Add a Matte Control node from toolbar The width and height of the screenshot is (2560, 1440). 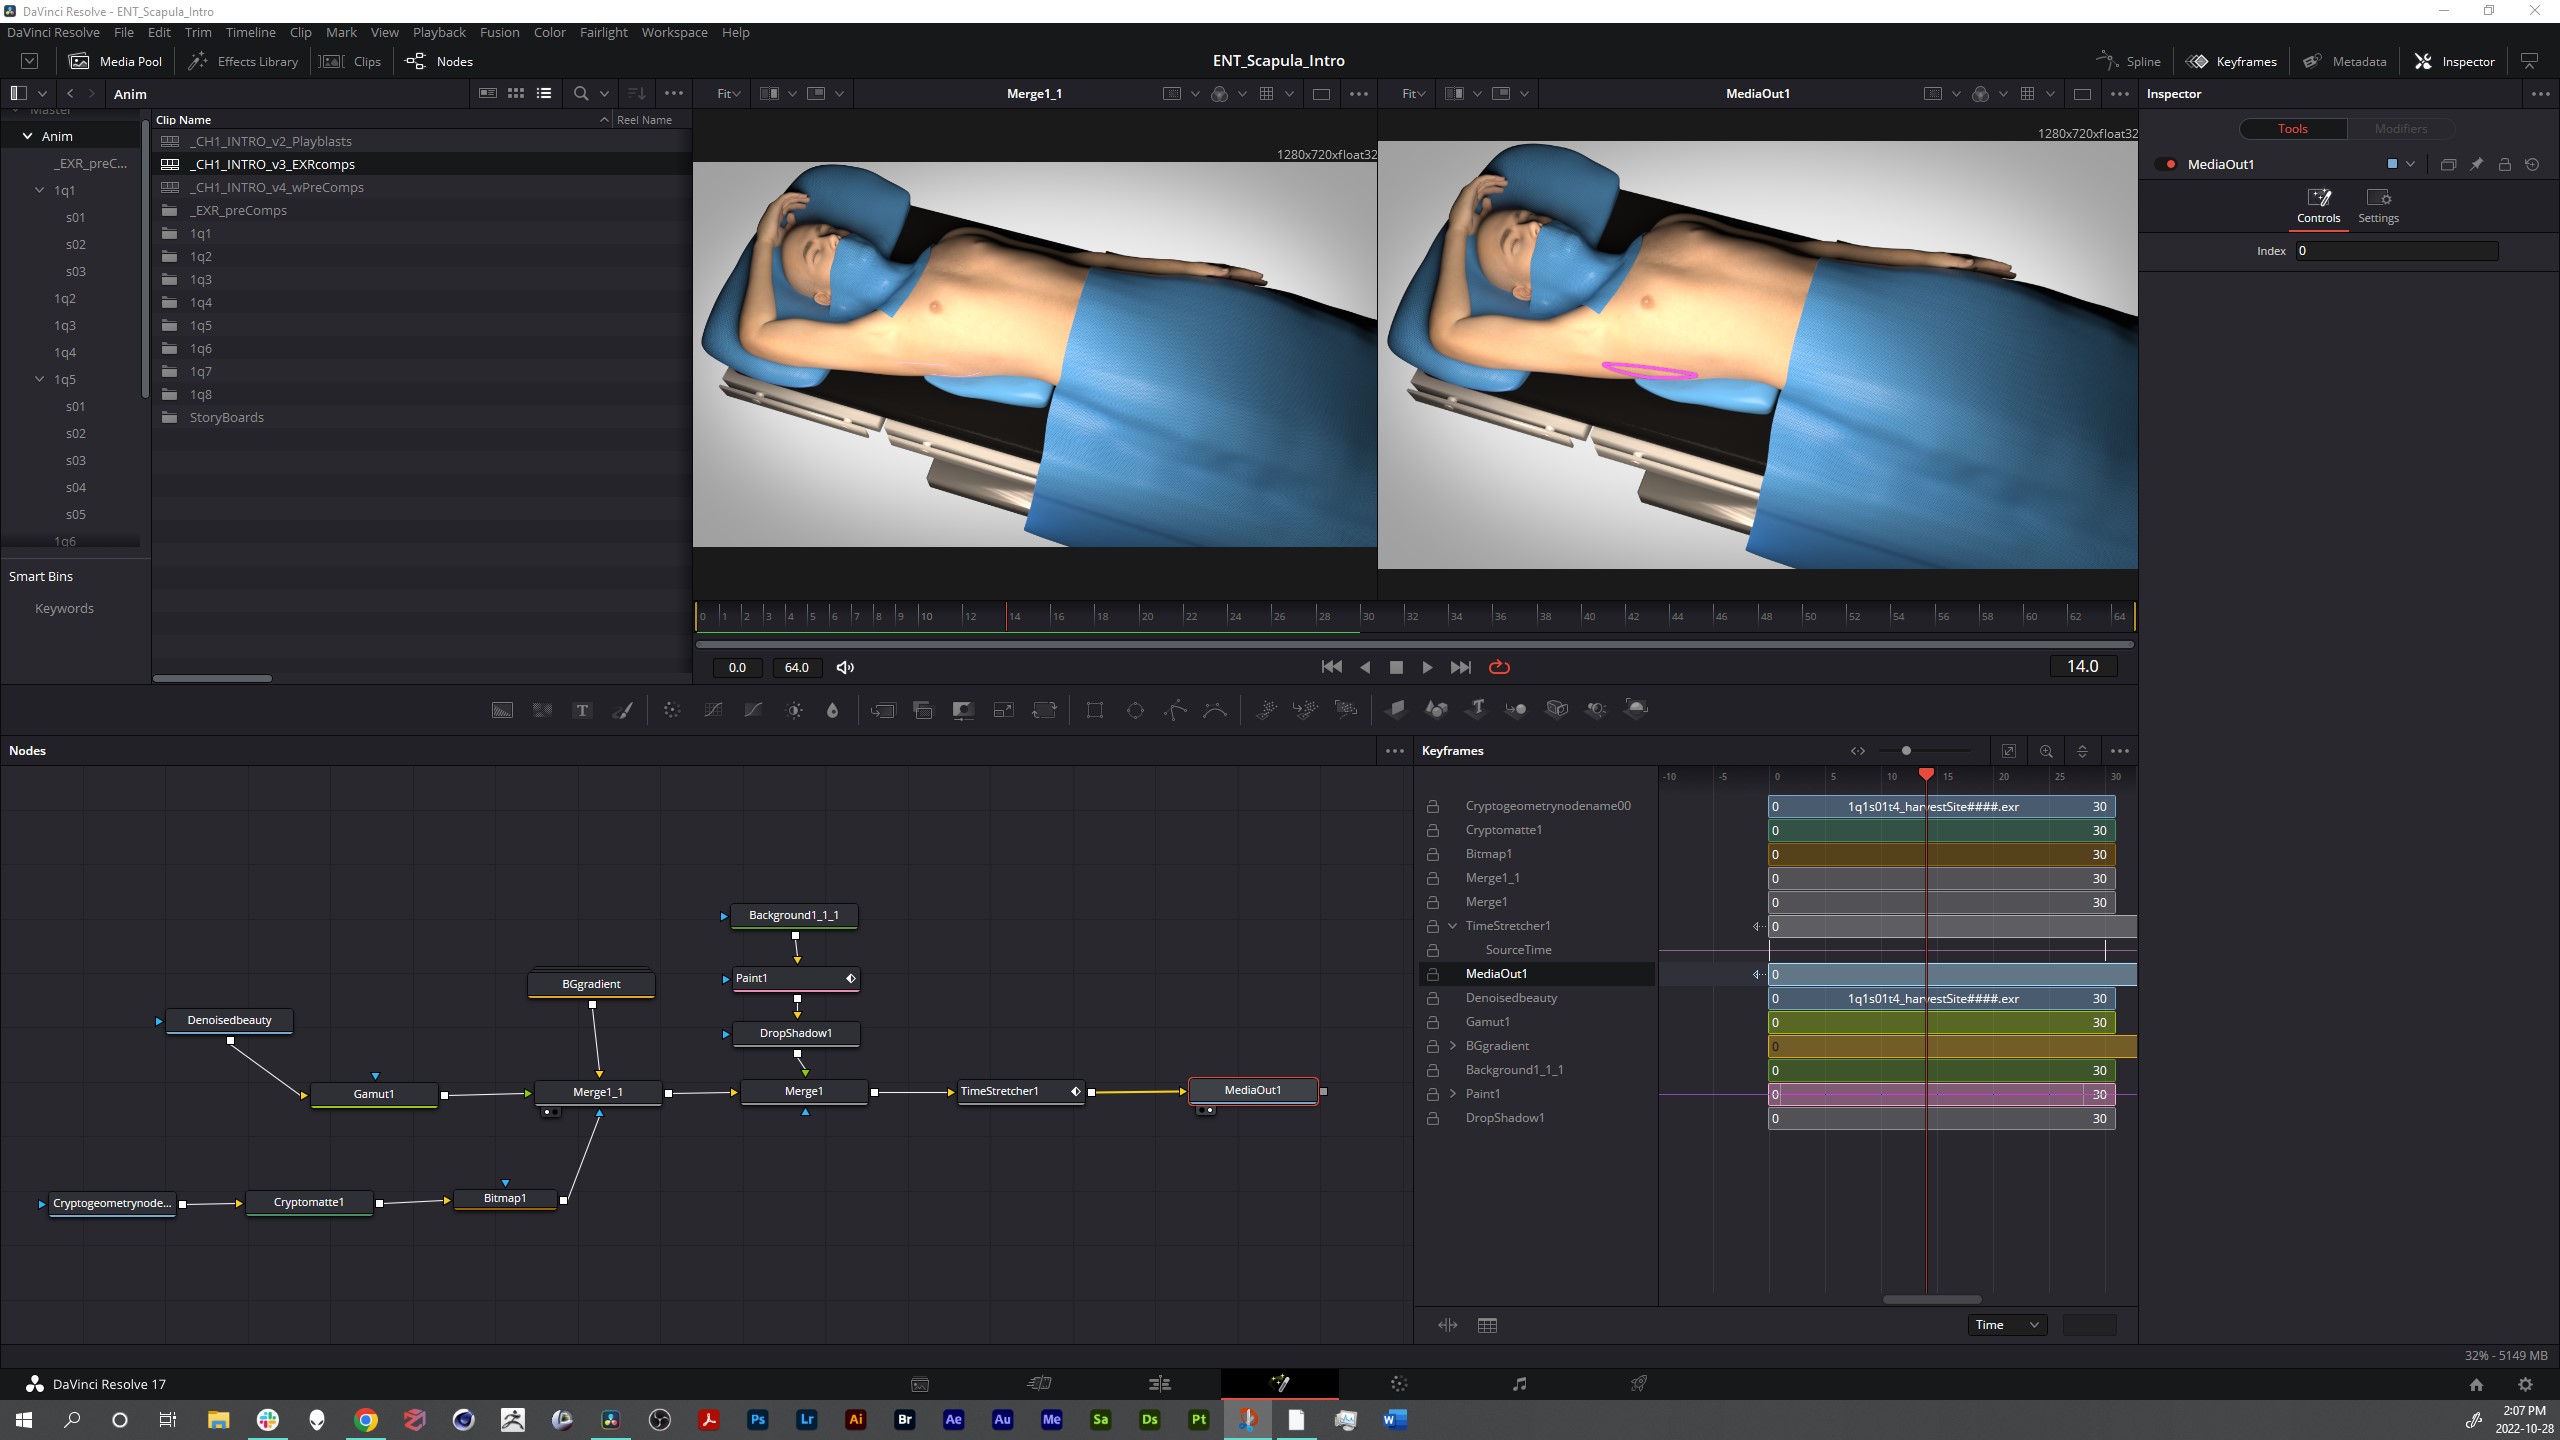point(963,710)
